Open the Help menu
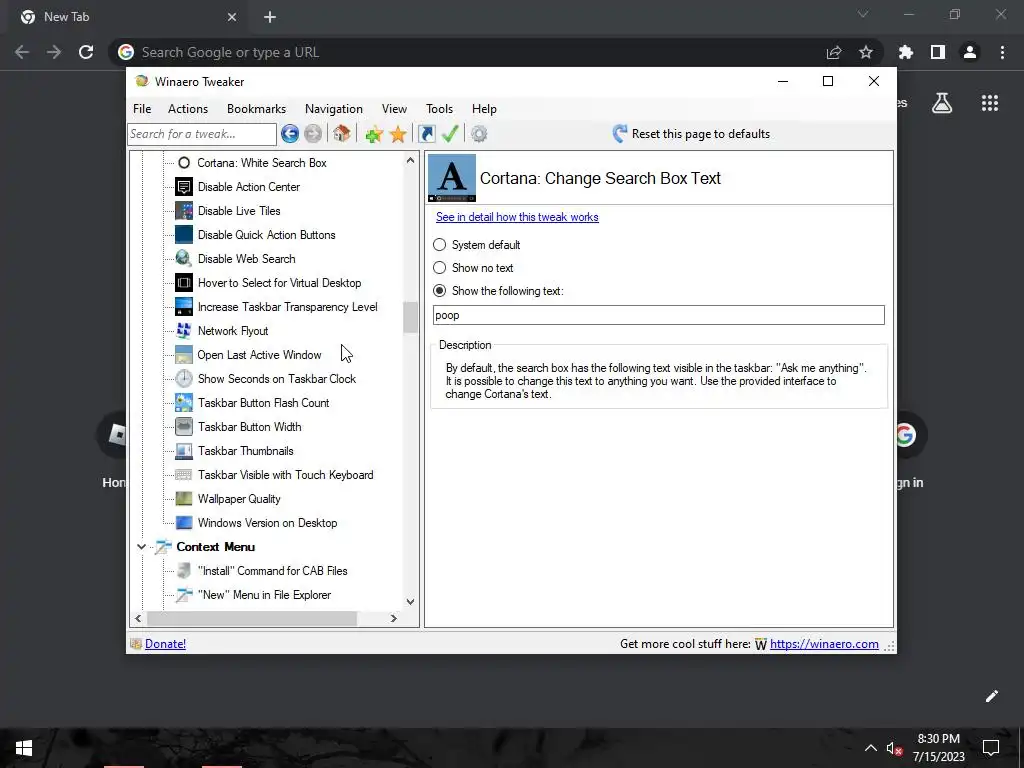Viewport: 1024px width, 768px height. click(x=485, y=109)
